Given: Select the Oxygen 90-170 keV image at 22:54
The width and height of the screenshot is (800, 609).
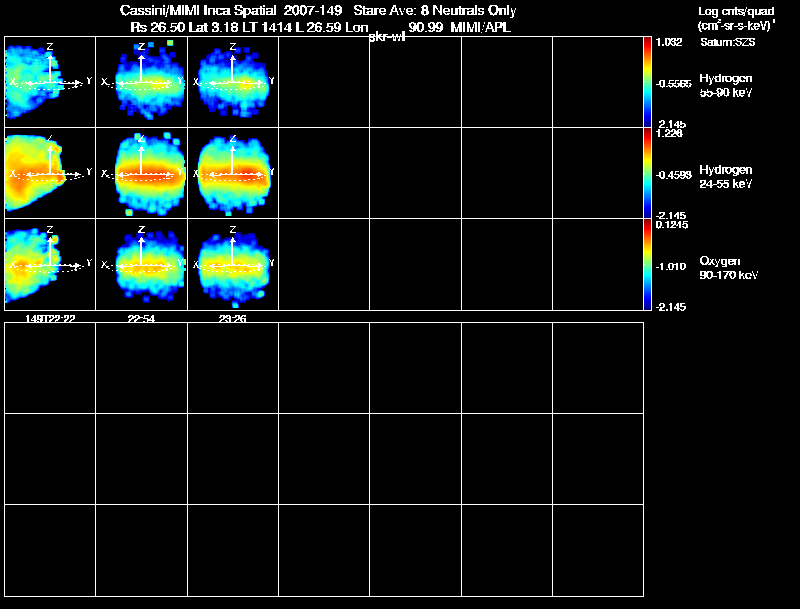Looking at the screenshot, I should [x=141, y=264].
